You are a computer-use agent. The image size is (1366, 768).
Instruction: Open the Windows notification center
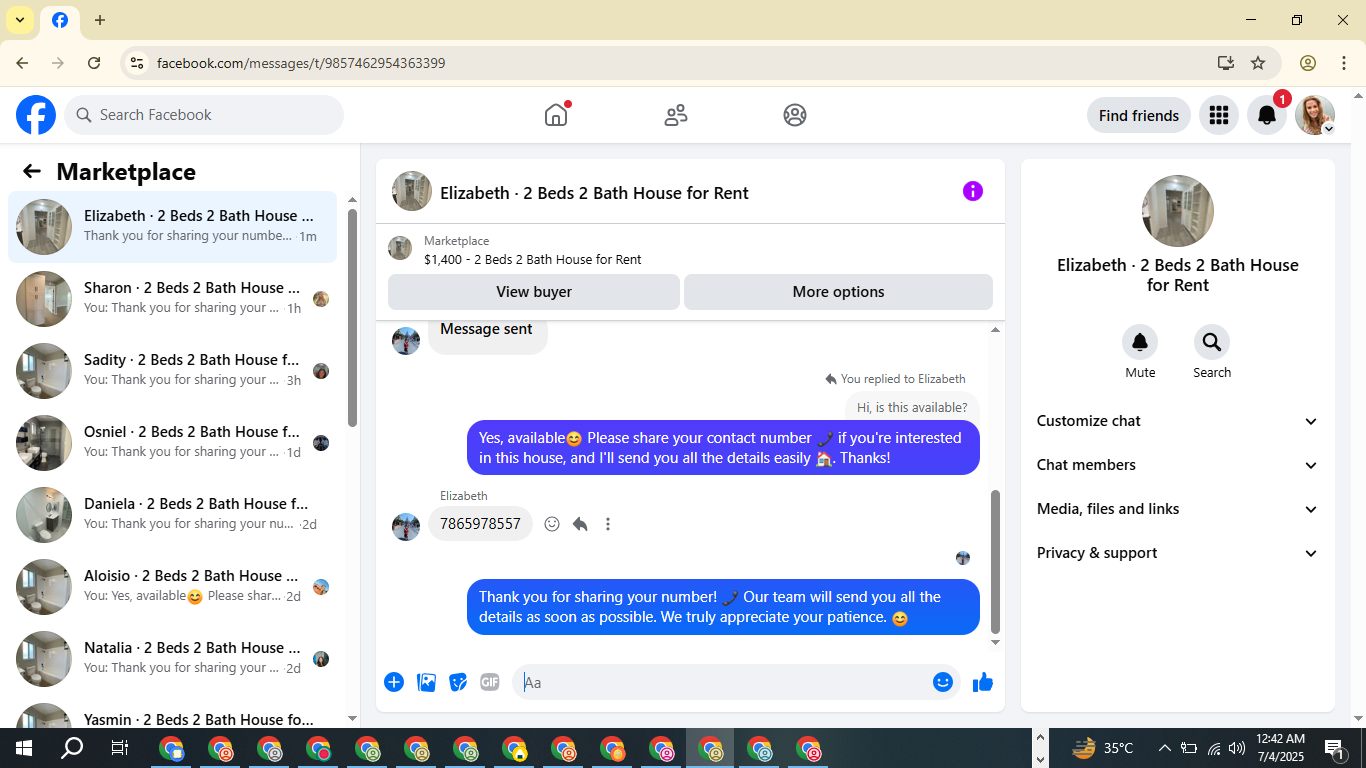(1335, 748)
